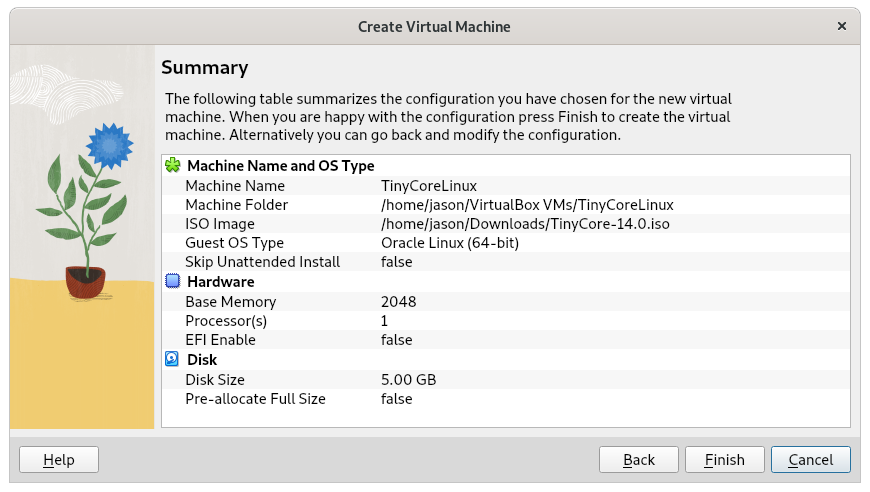Select the Guest OS Type row label

(x=234, y=242)
